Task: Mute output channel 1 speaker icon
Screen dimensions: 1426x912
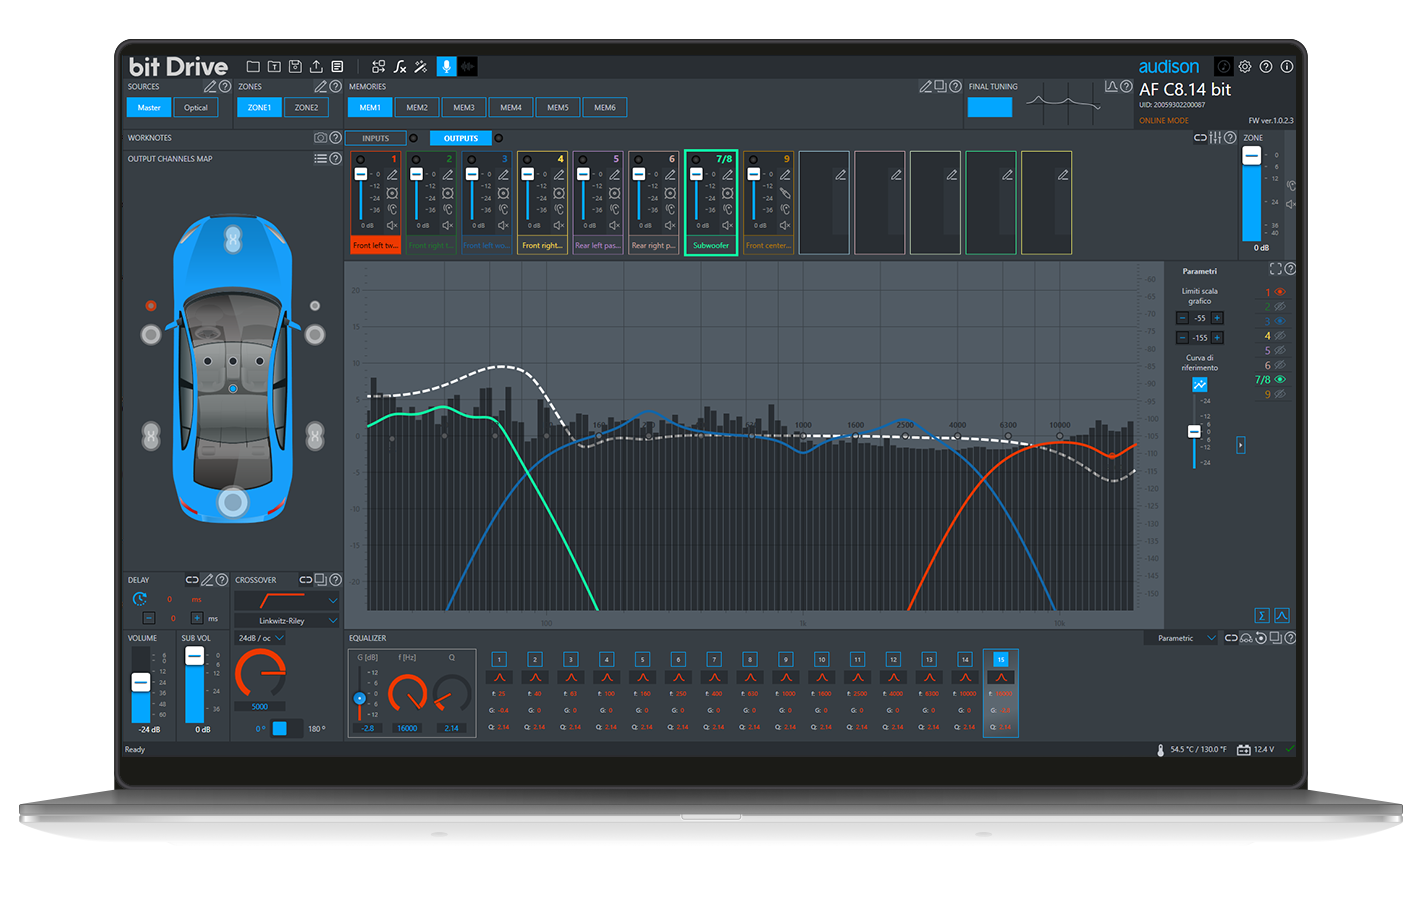Action: coord(392,225)
